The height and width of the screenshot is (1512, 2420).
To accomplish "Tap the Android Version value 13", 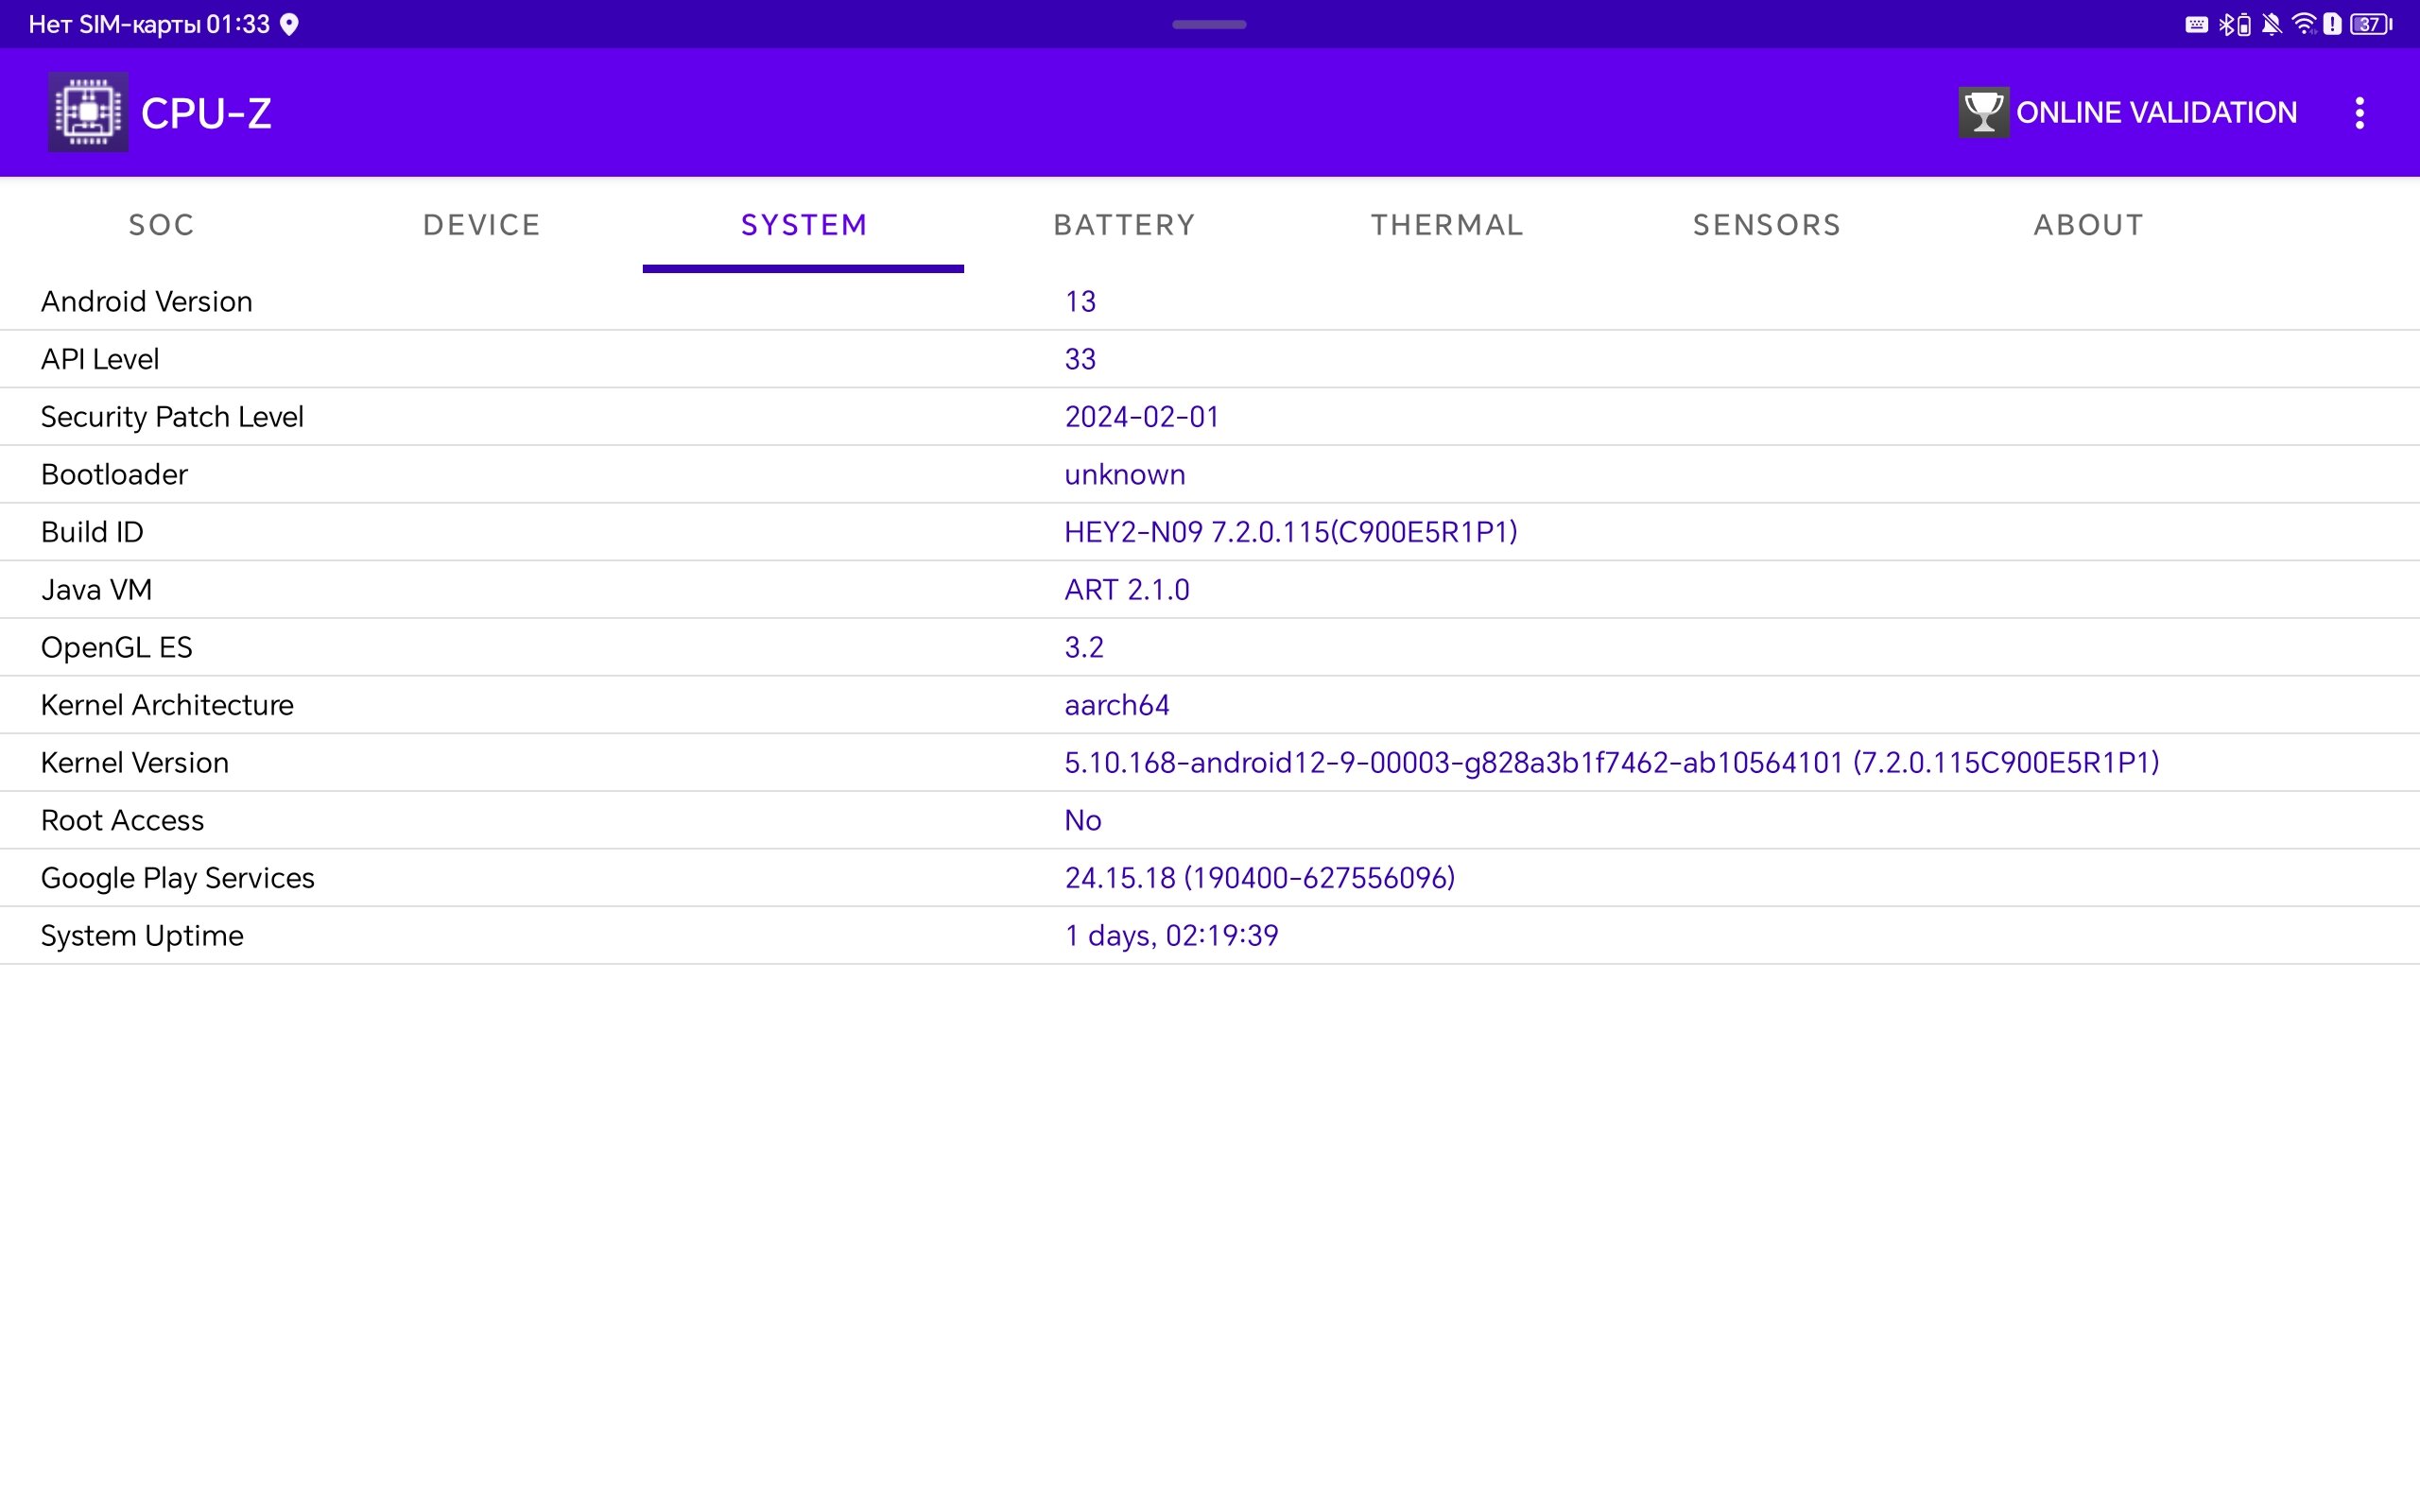I will (1080, 301).
